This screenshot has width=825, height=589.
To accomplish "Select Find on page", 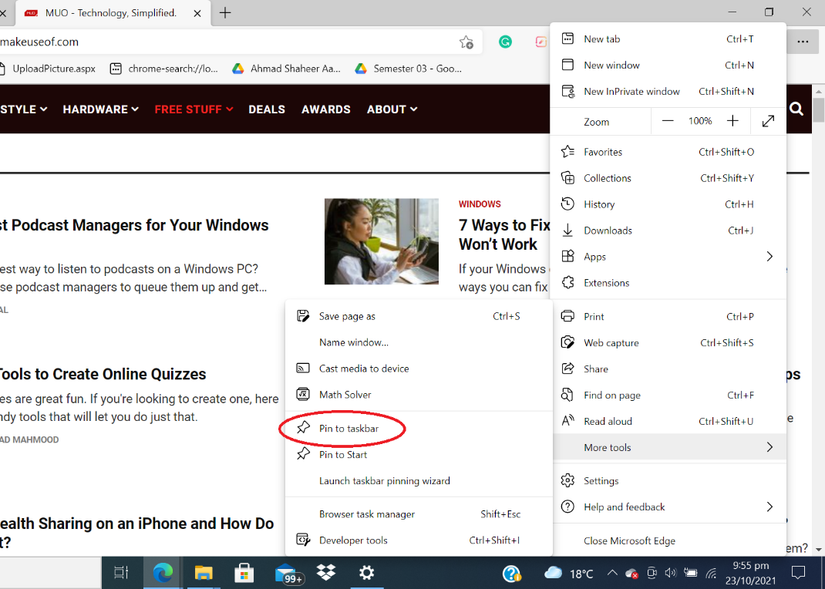I will (668, 395).
